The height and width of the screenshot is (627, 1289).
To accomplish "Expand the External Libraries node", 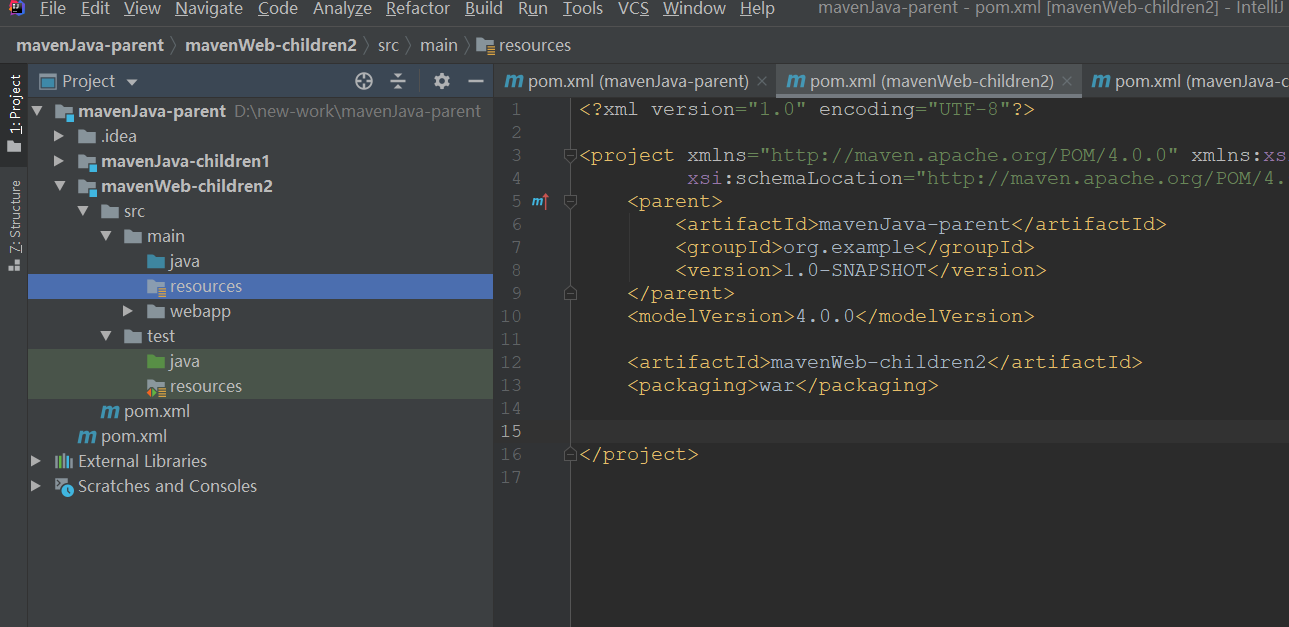I will pyautogui.click(x=37, y=461).
